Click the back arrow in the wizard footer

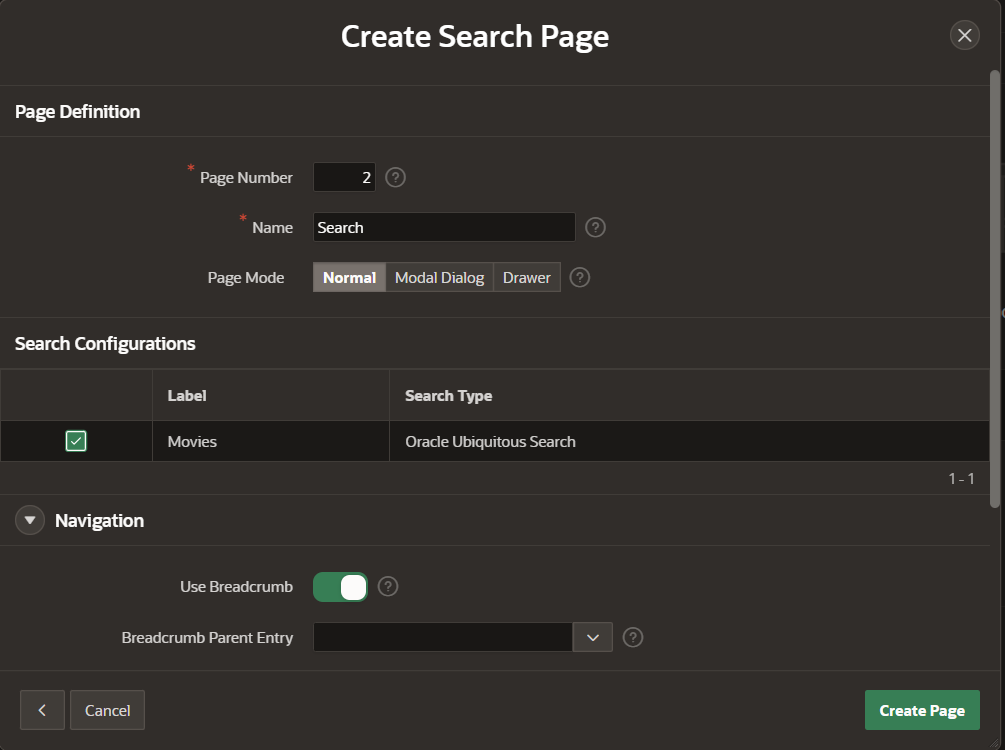[42, 710]
